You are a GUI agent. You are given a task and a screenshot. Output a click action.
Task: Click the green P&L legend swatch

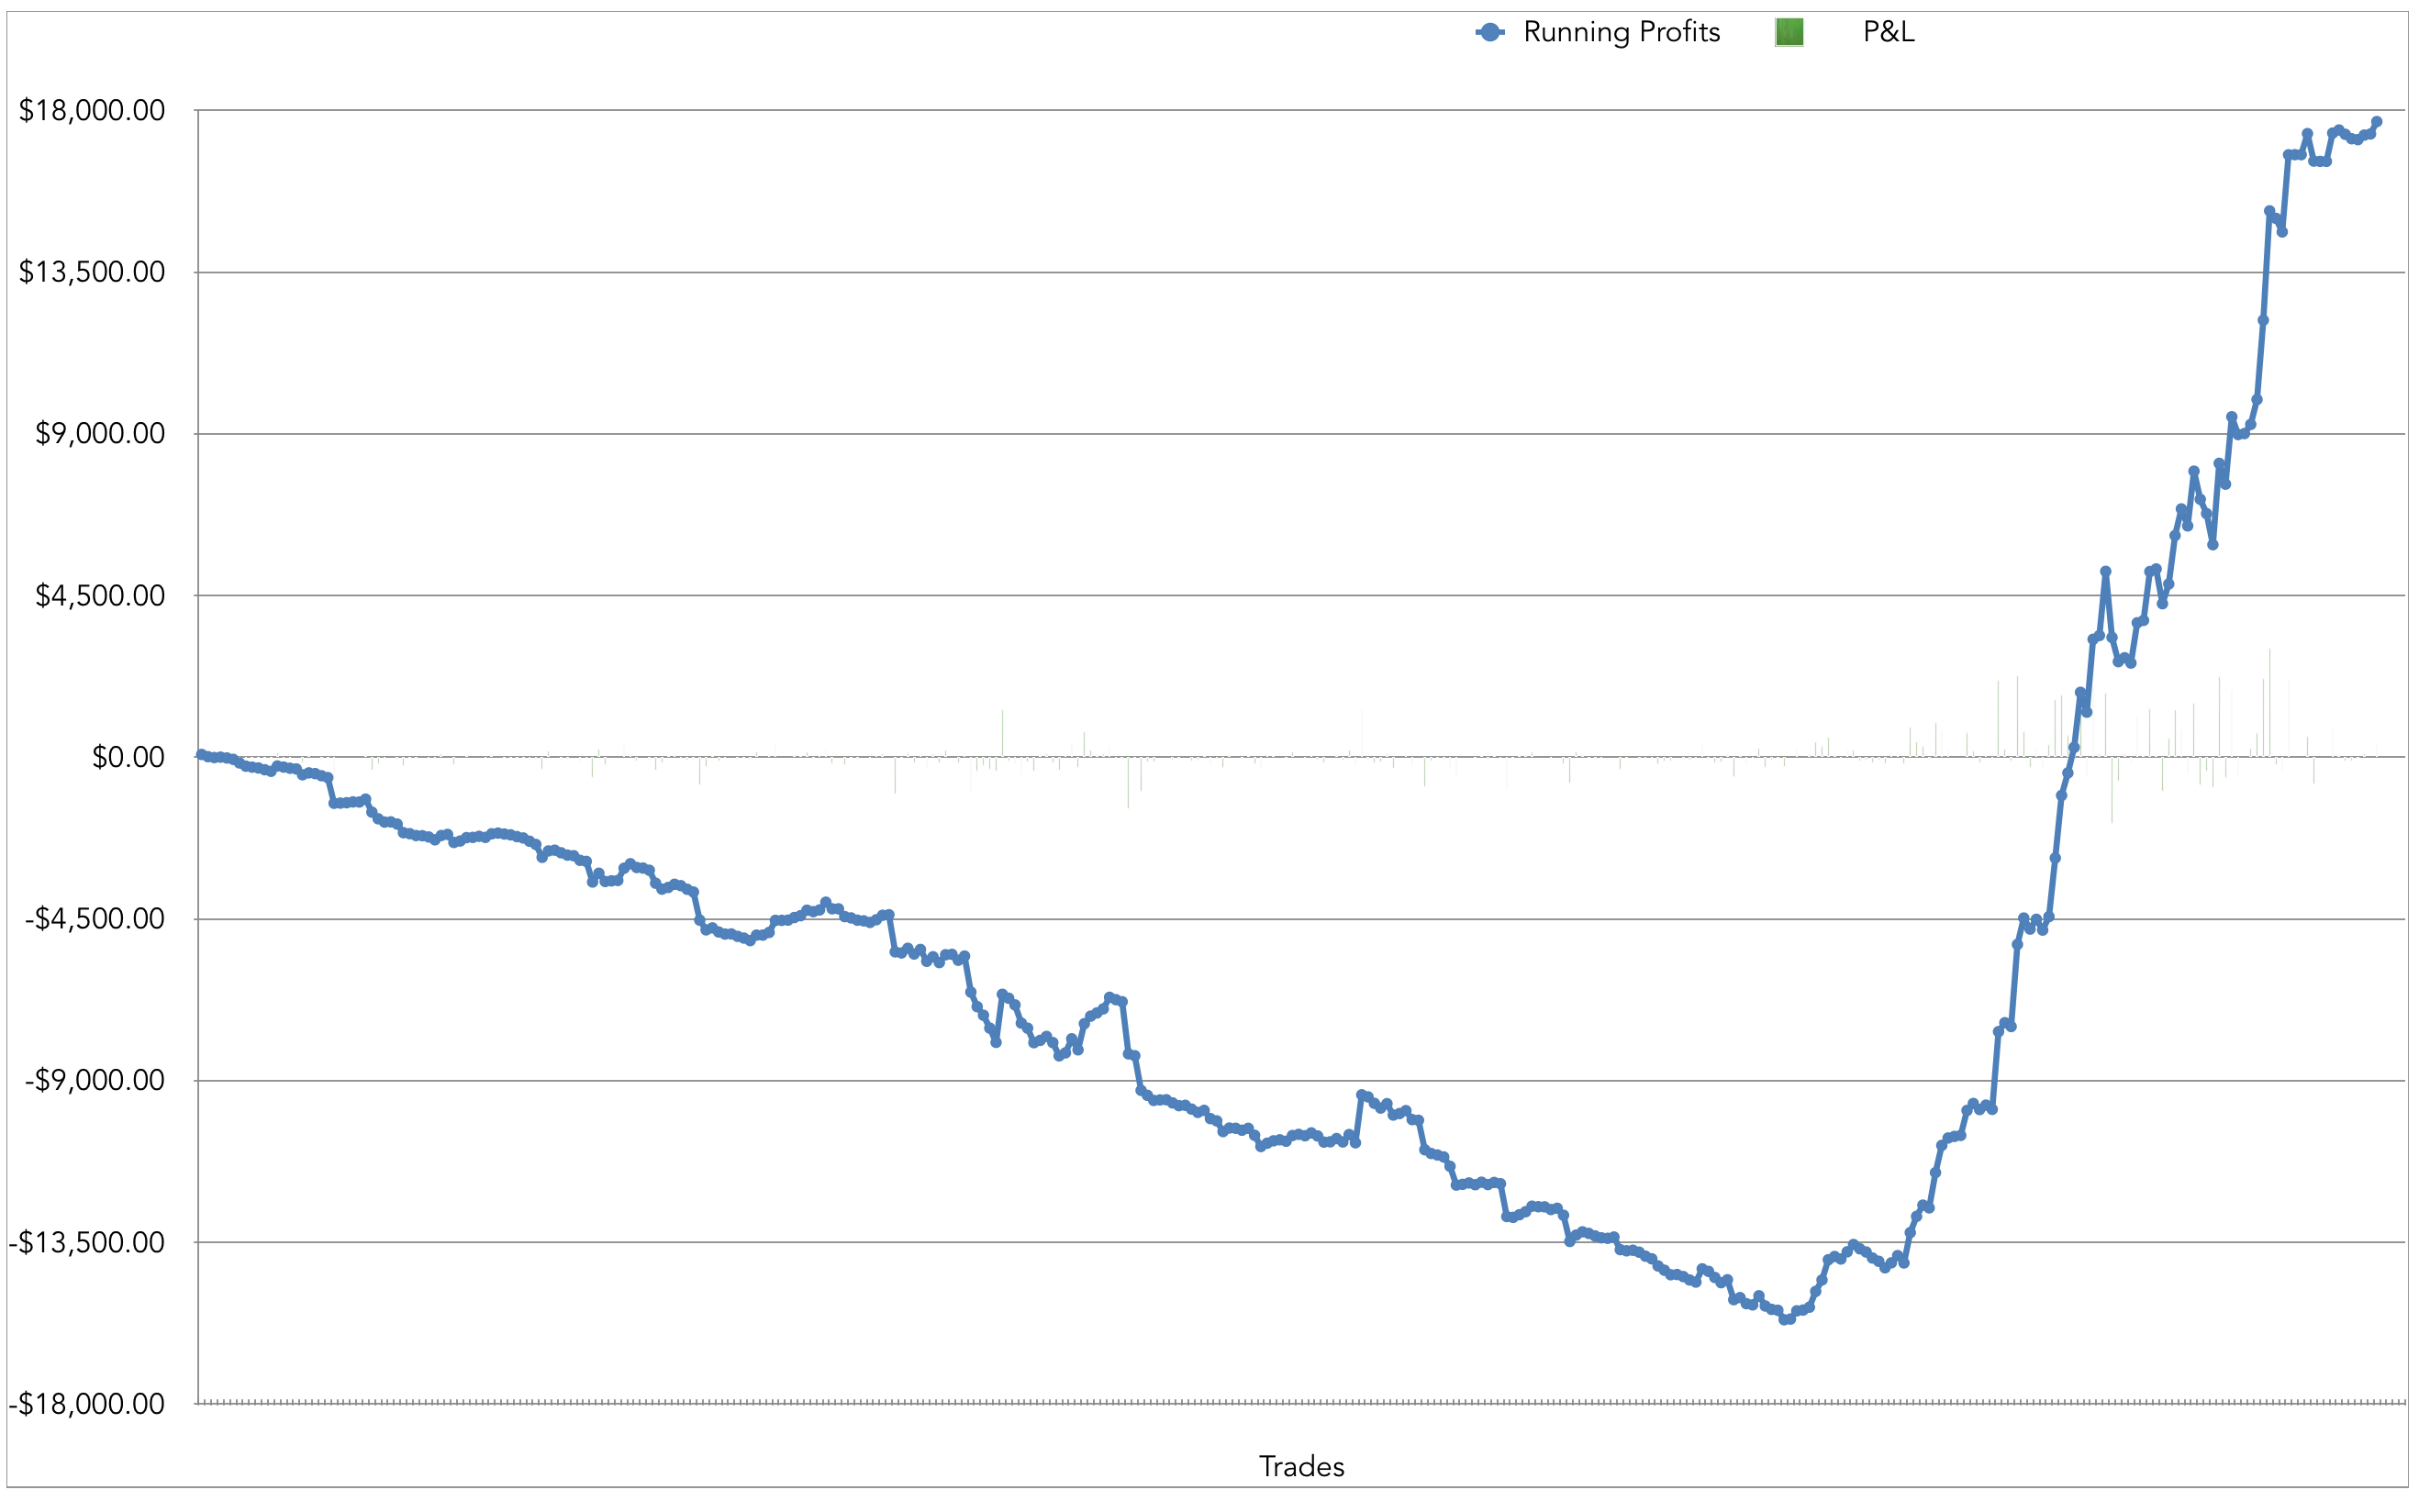(1789, 33)
